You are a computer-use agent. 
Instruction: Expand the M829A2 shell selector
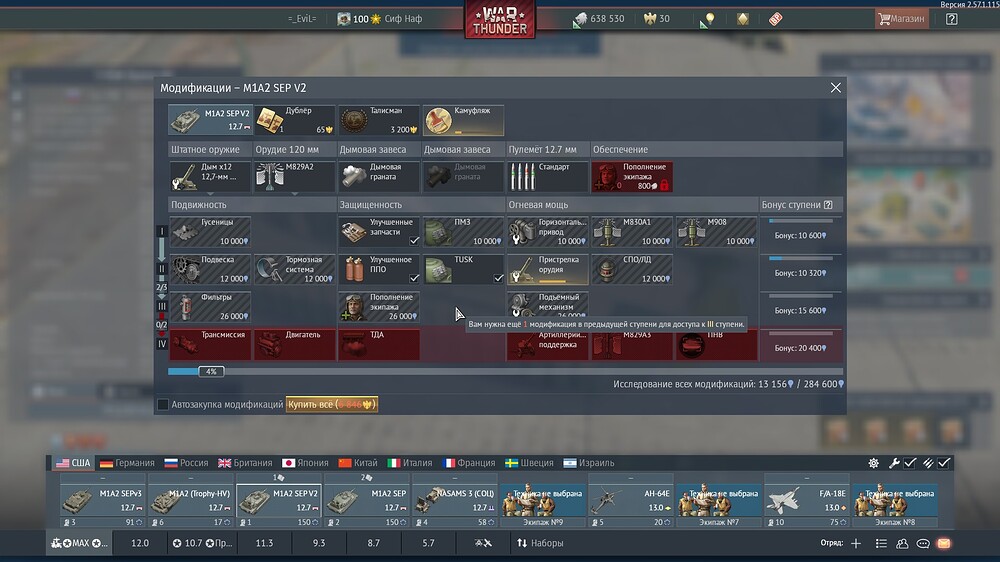pyautogui.click(x=294, y=177)
